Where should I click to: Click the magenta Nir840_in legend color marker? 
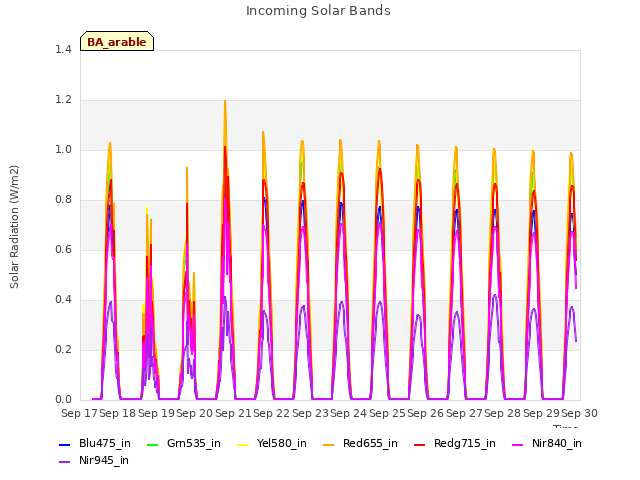click(518, 444)
